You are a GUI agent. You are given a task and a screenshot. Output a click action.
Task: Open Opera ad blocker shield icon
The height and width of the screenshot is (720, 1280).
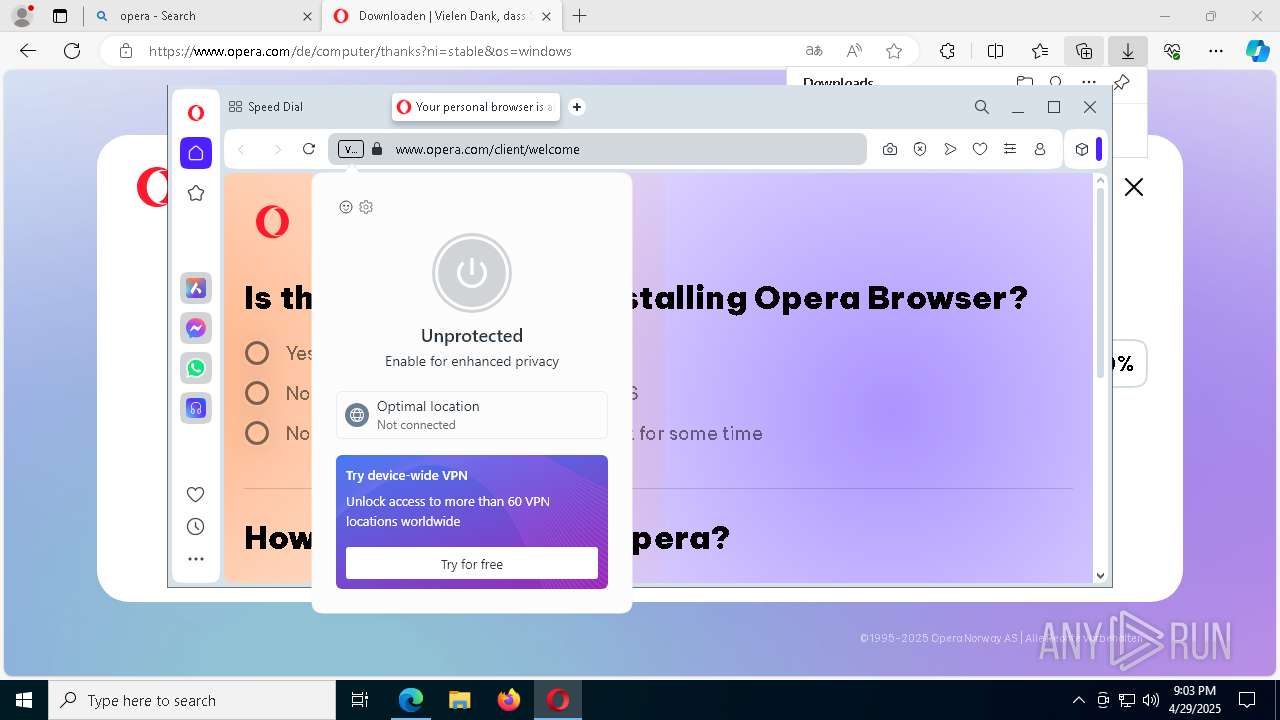click(920, 149)
